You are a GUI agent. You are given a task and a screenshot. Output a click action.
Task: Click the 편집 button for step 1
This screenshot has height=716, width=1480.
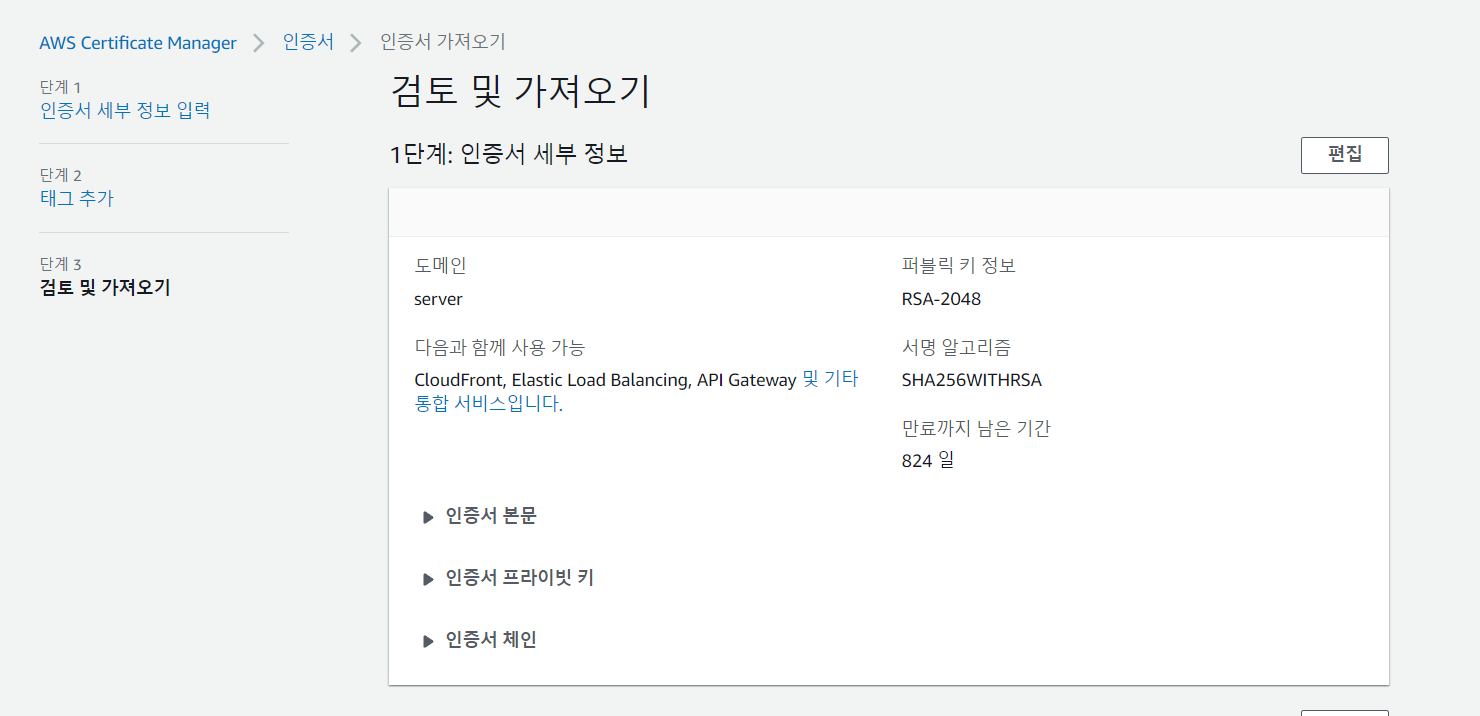pos(1345,155)
